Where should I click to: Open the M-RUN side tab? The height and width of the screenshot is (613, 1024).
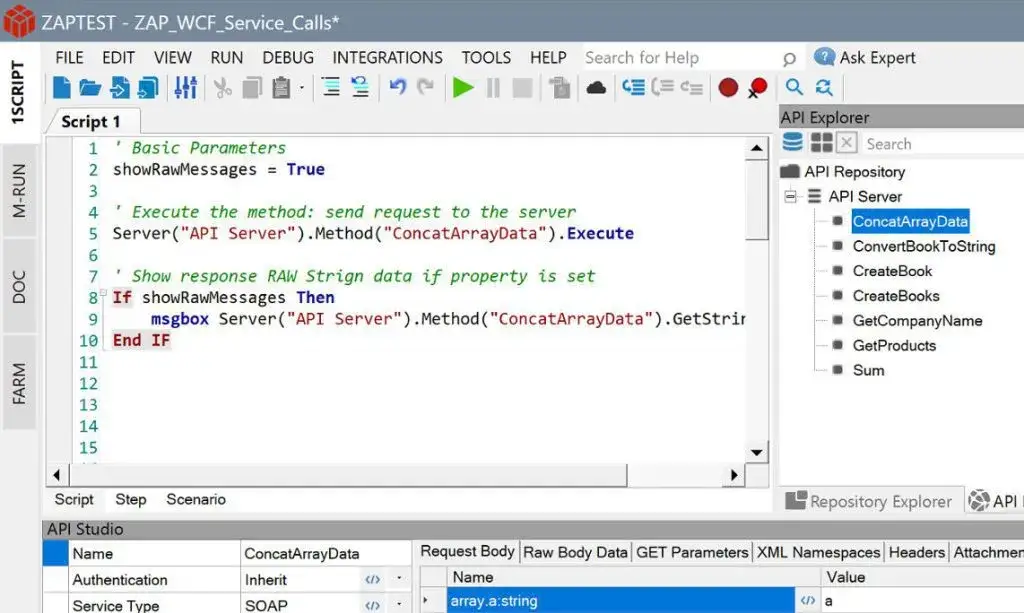[x=20, y=191]
